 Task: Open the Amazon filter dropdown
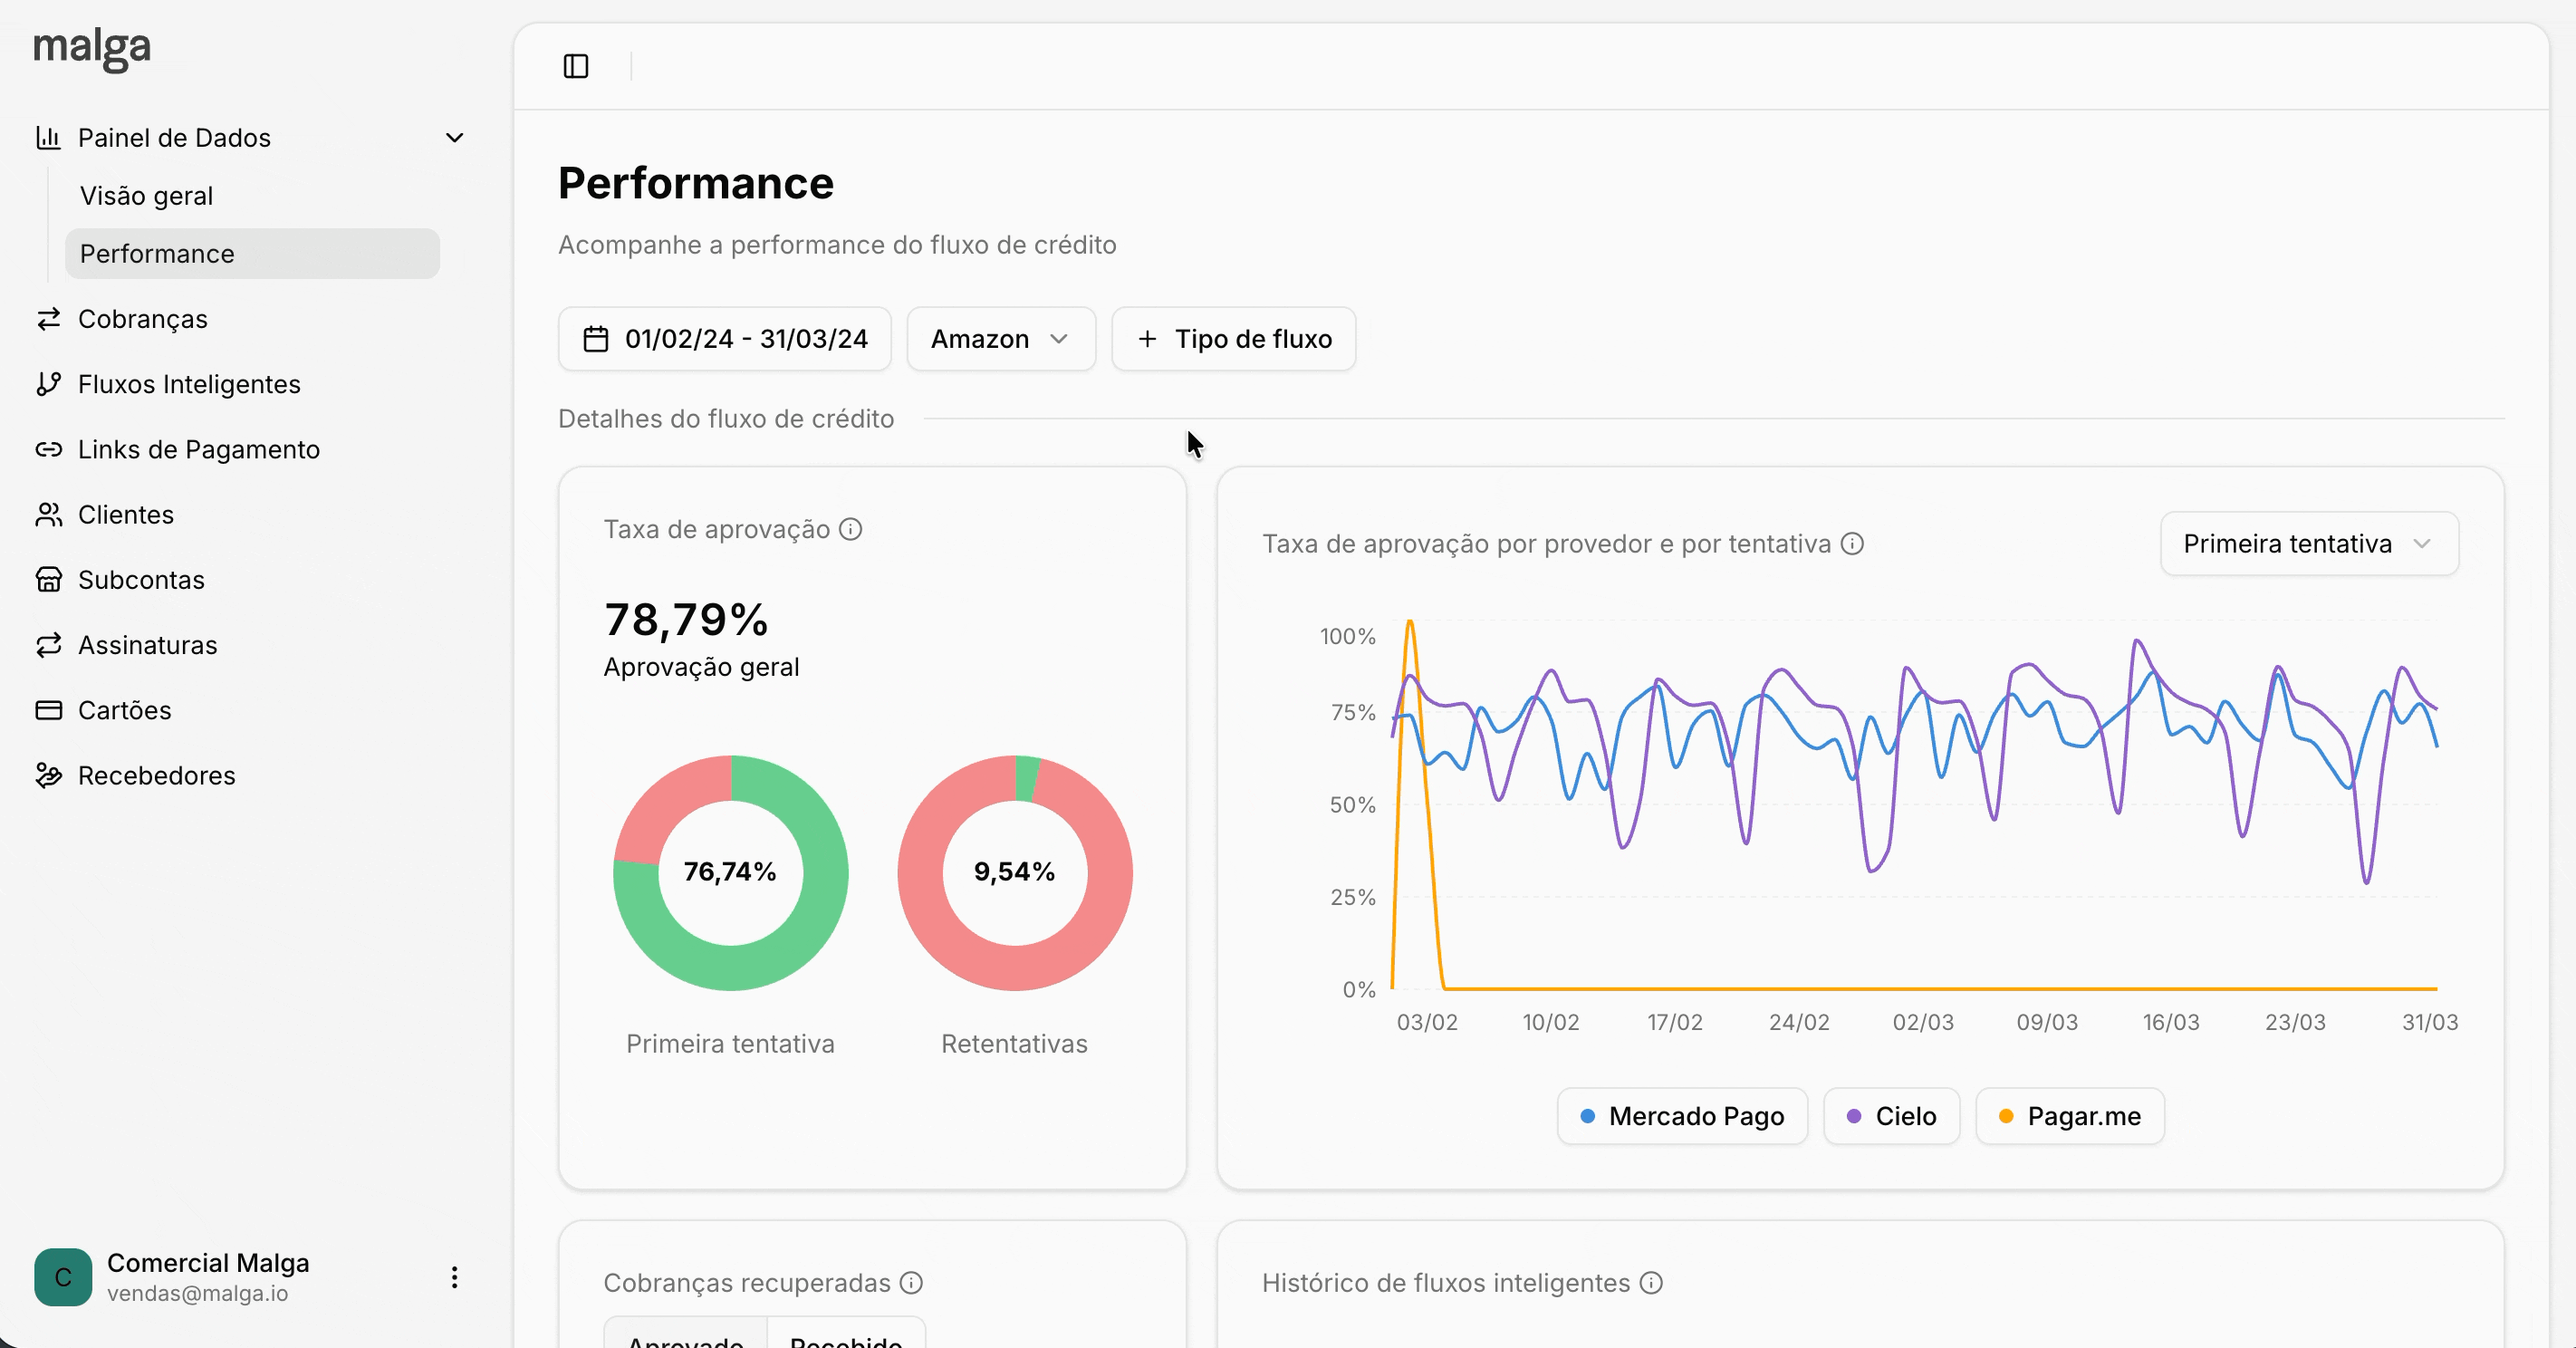pyautogui.click(x=1001, y=339)
